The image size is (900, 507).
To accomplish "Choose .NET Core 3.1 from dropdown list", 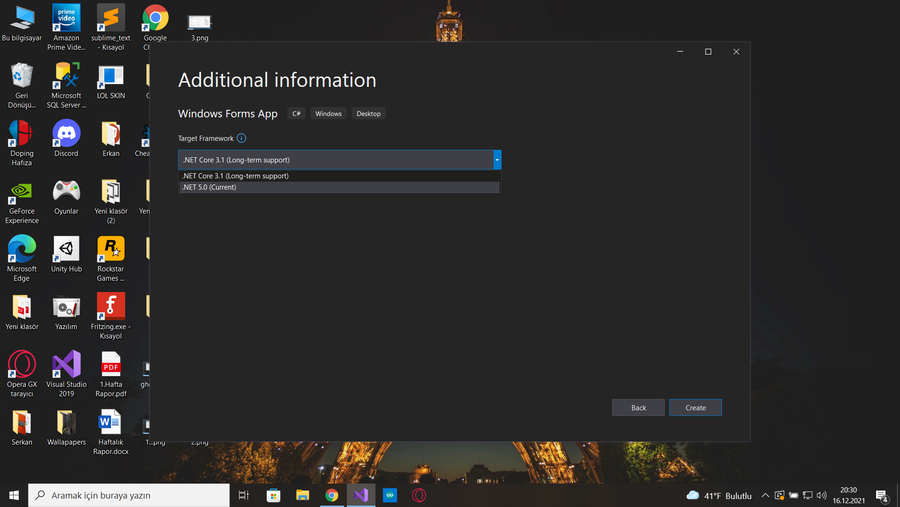I will (339, 176).
